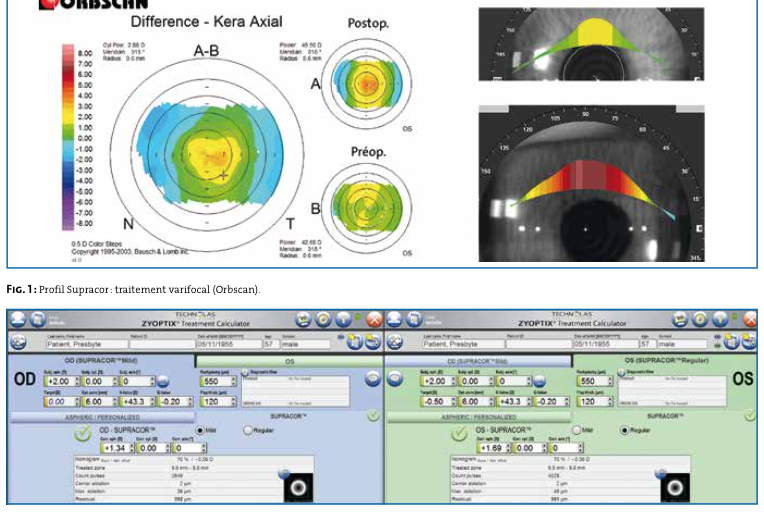Click the user profile icon in right OS window
This screenshot has width=764, height=516.
click(395, 320)
